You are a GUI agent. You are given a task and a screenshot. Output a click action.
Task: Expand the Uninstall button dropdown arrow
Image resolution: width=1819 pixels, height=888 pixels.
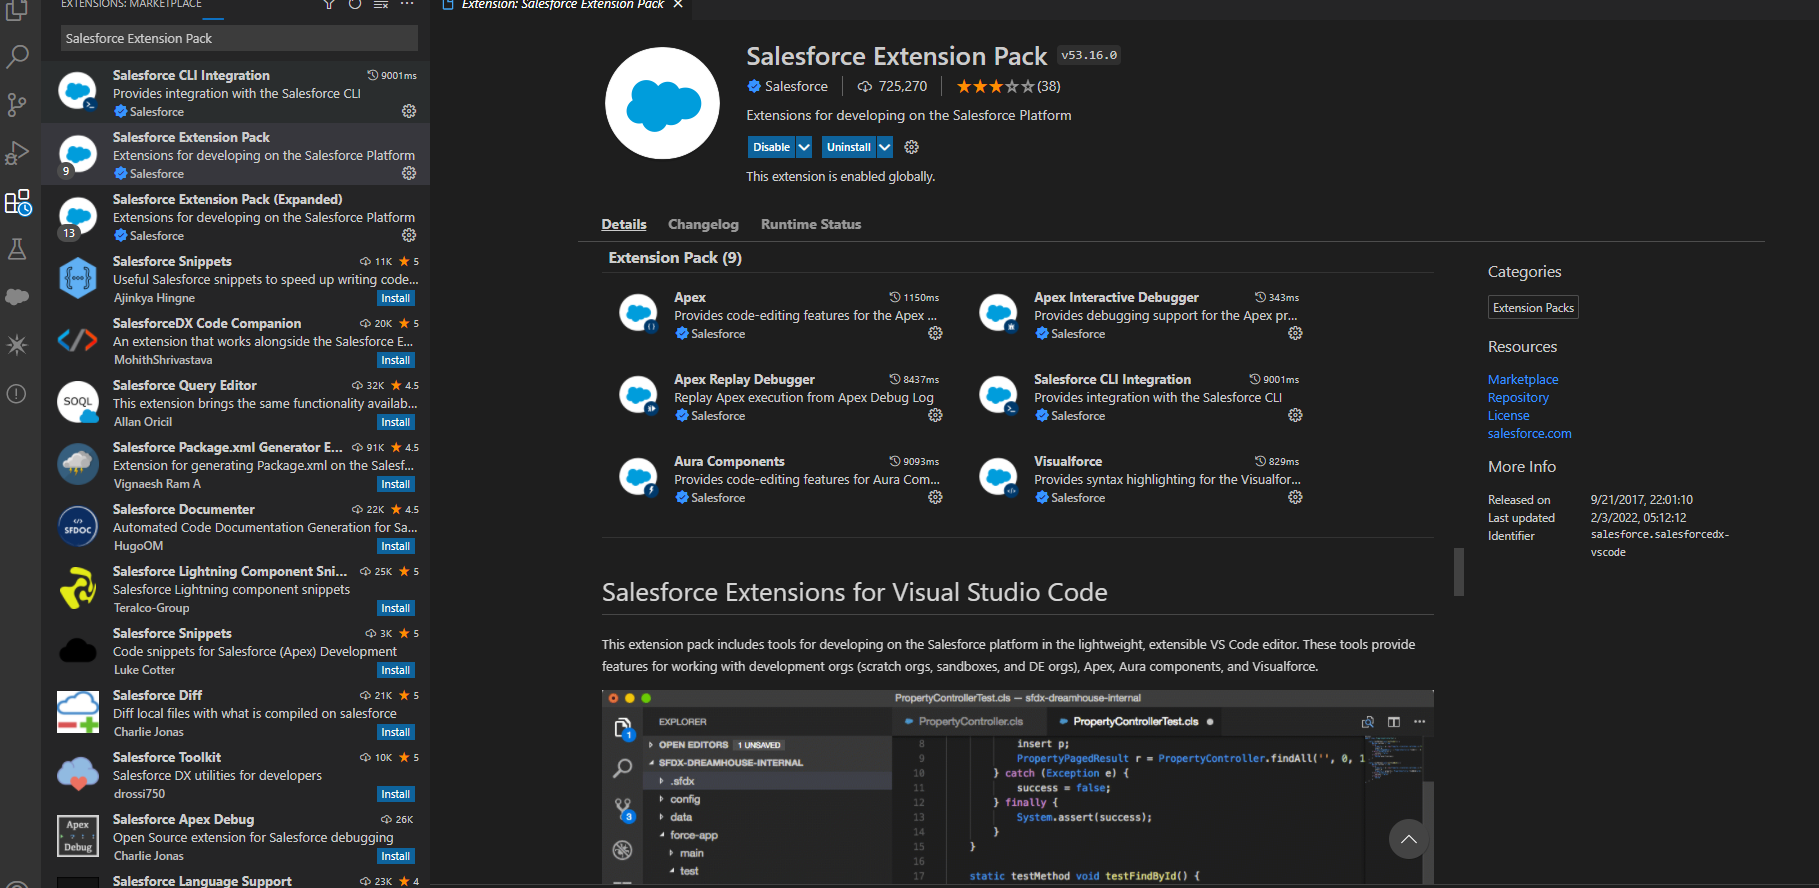(884, 147)
